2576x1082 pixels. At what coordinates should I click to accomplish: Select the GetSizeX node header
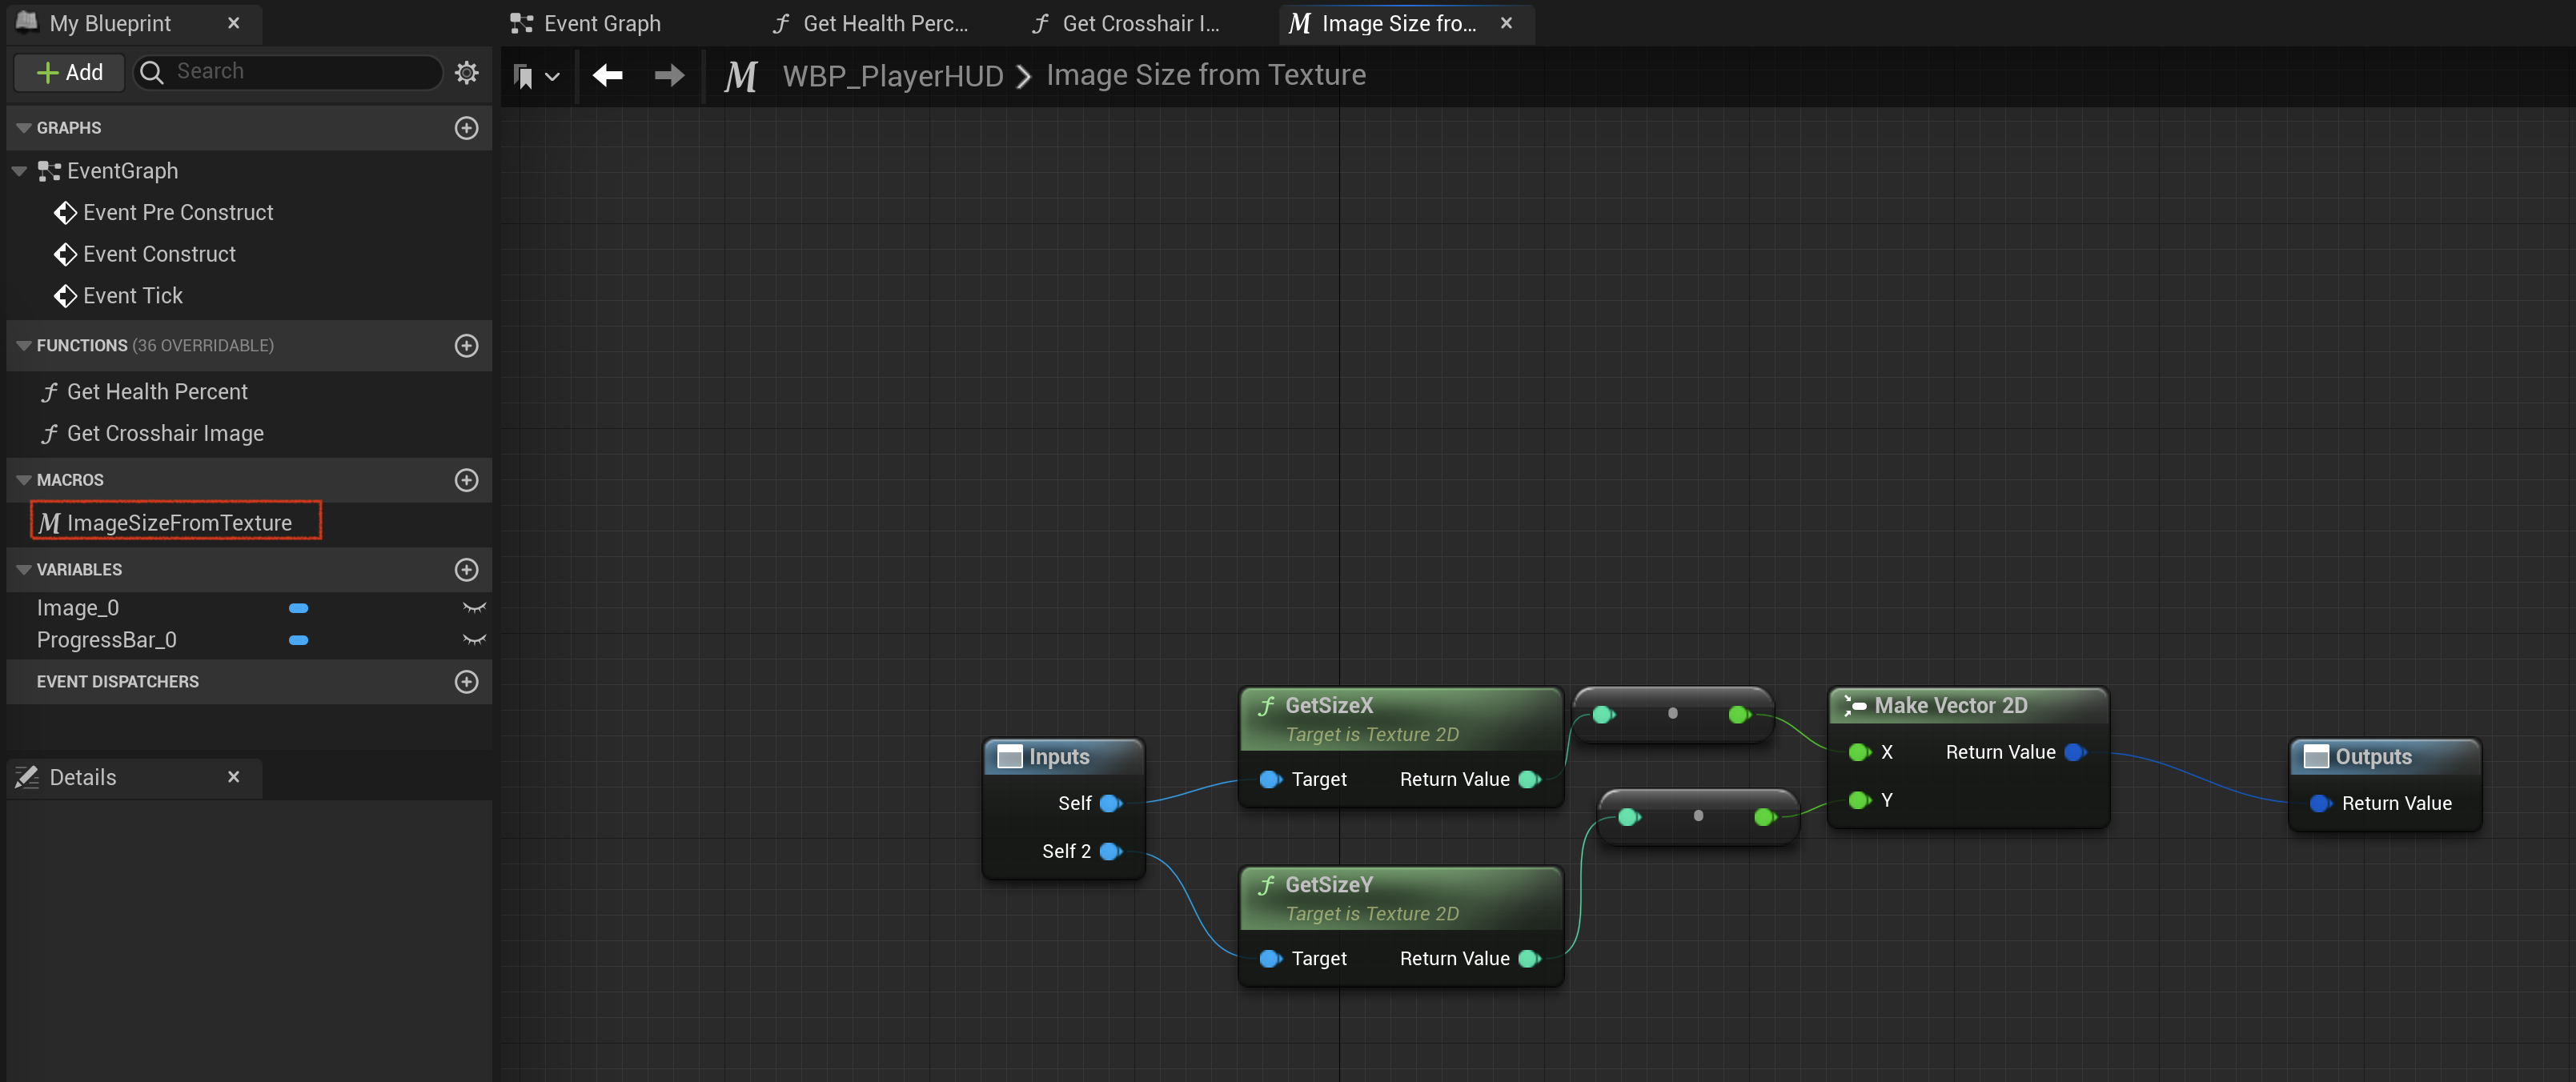1400,718
